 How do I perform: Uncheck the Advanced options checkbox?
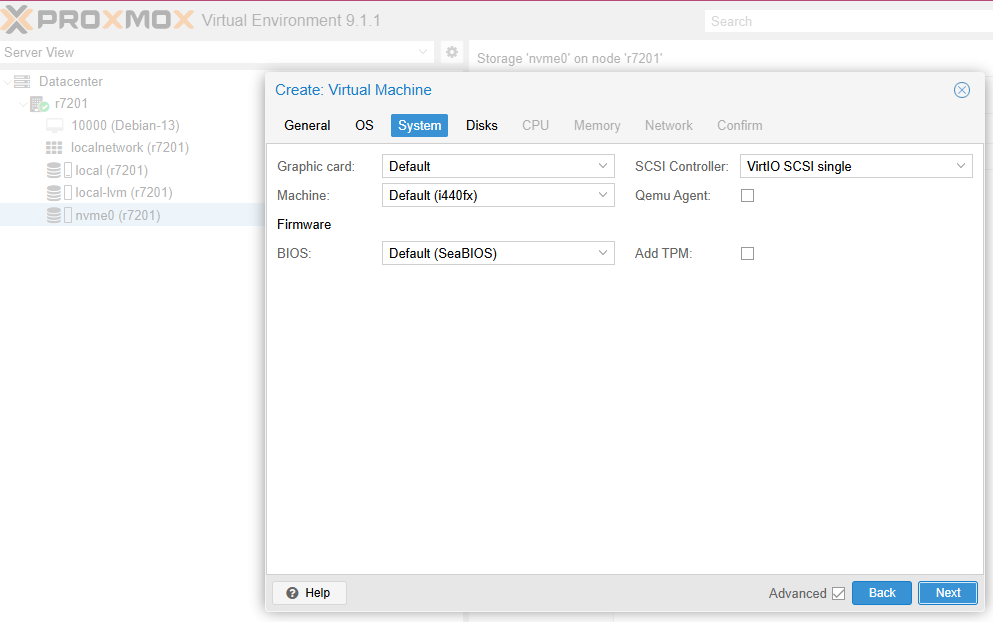[x=838, y=594]
